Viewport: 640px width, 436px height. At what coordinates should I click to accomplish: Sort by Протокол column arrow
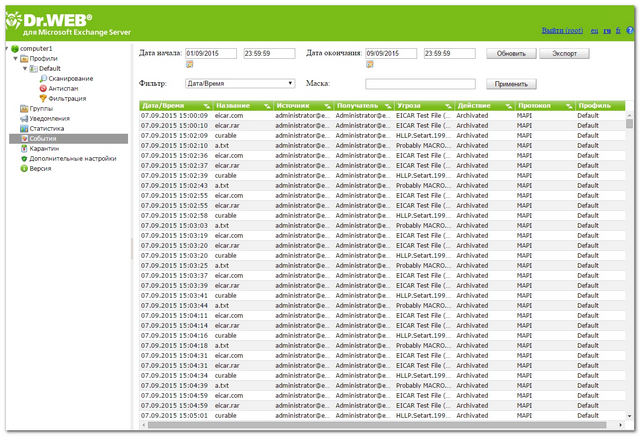click(569, 106)
